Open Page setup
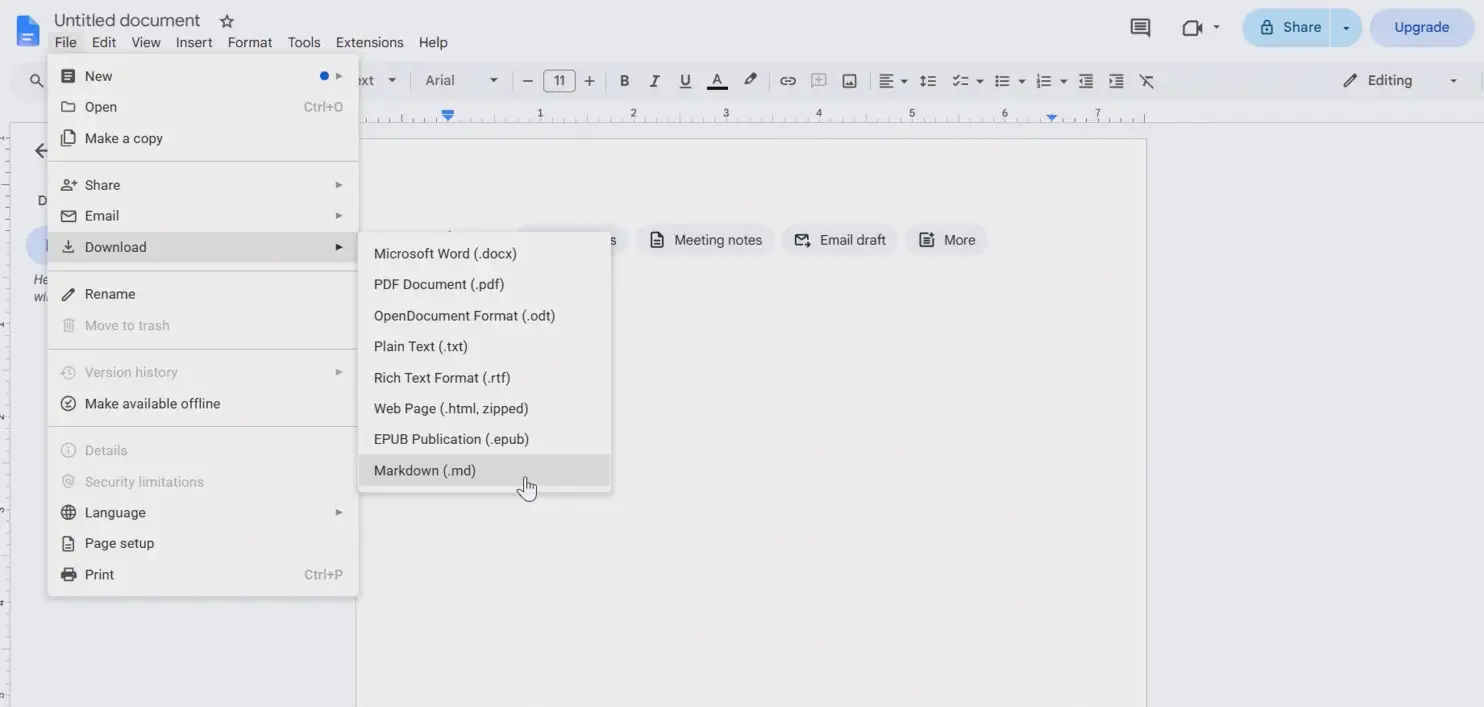 click(x=203, y=543)
